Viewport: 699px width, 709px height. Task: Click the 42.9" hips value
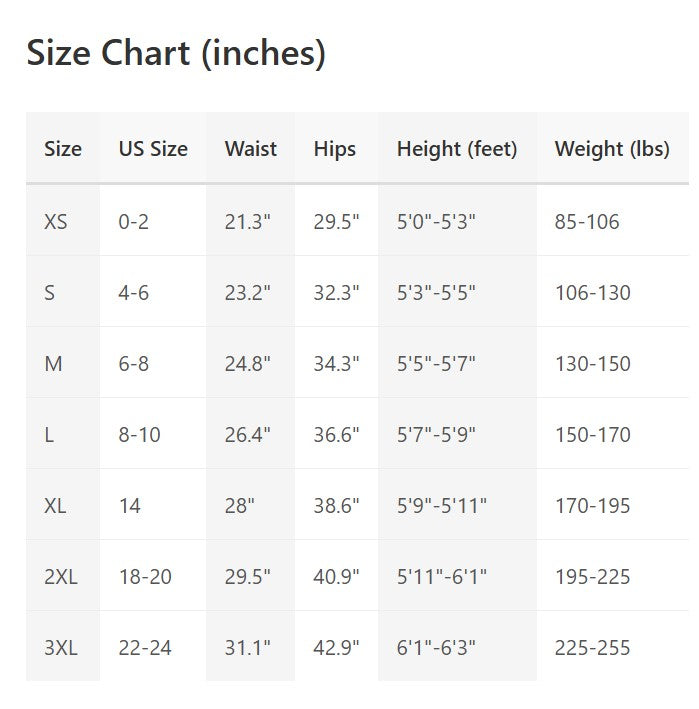click(x=336, y=648)
